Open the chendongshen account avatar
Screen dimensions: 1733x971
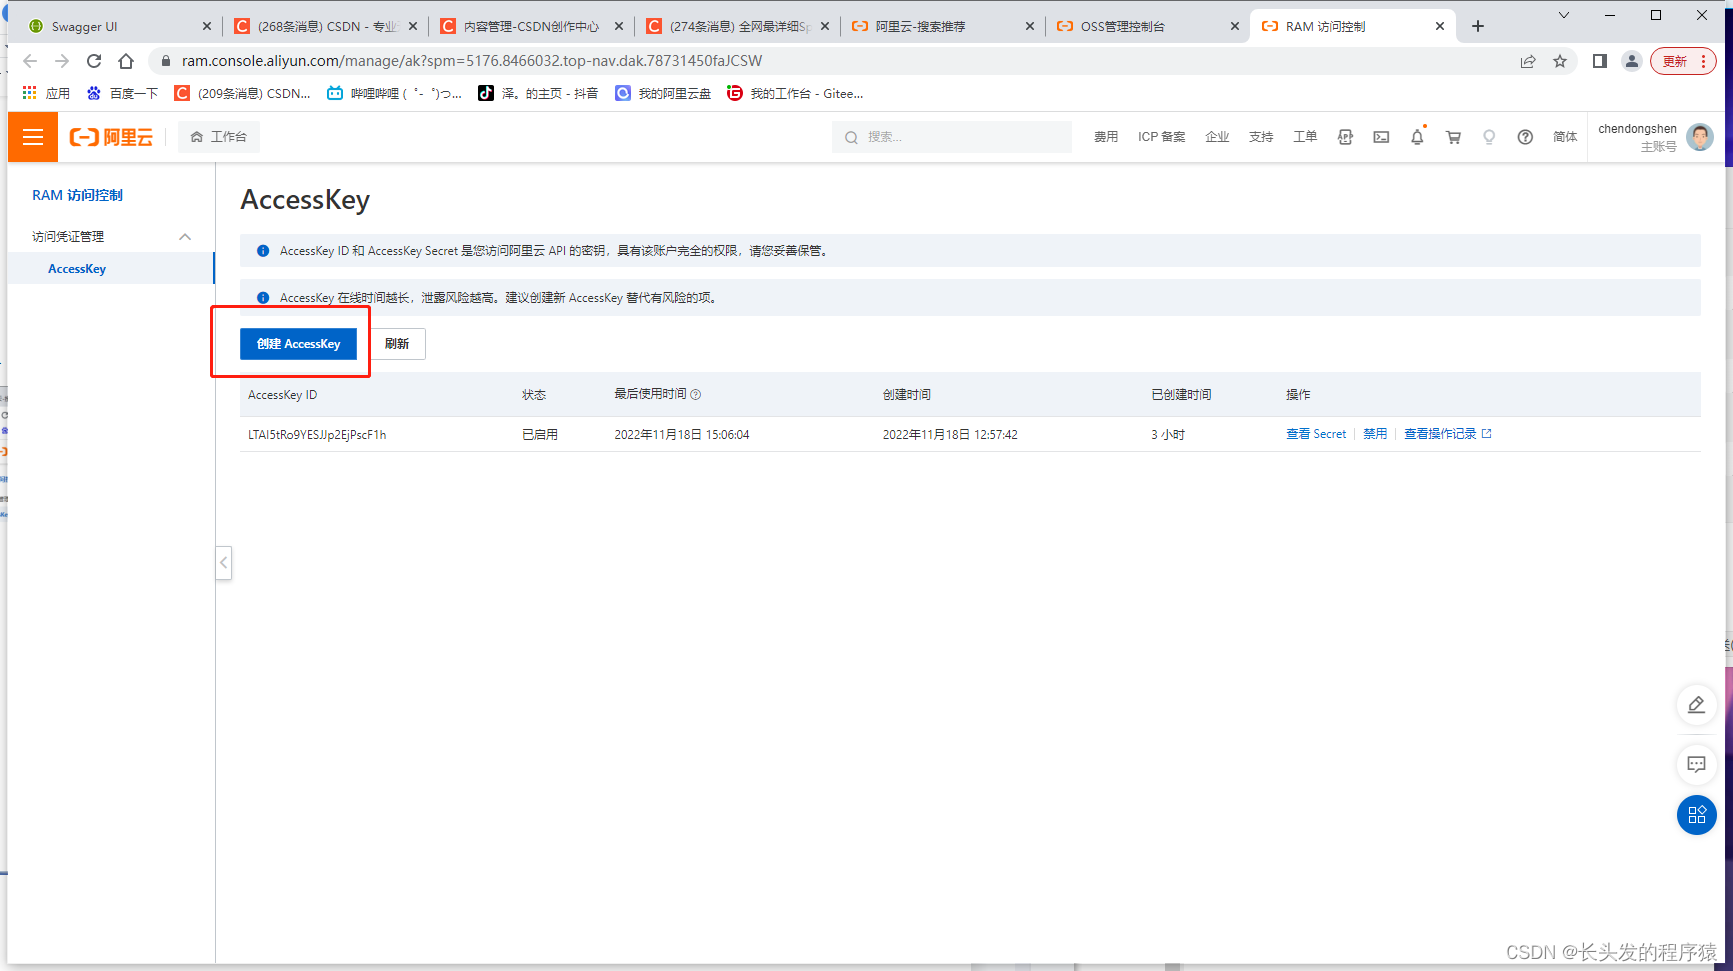1700,137
